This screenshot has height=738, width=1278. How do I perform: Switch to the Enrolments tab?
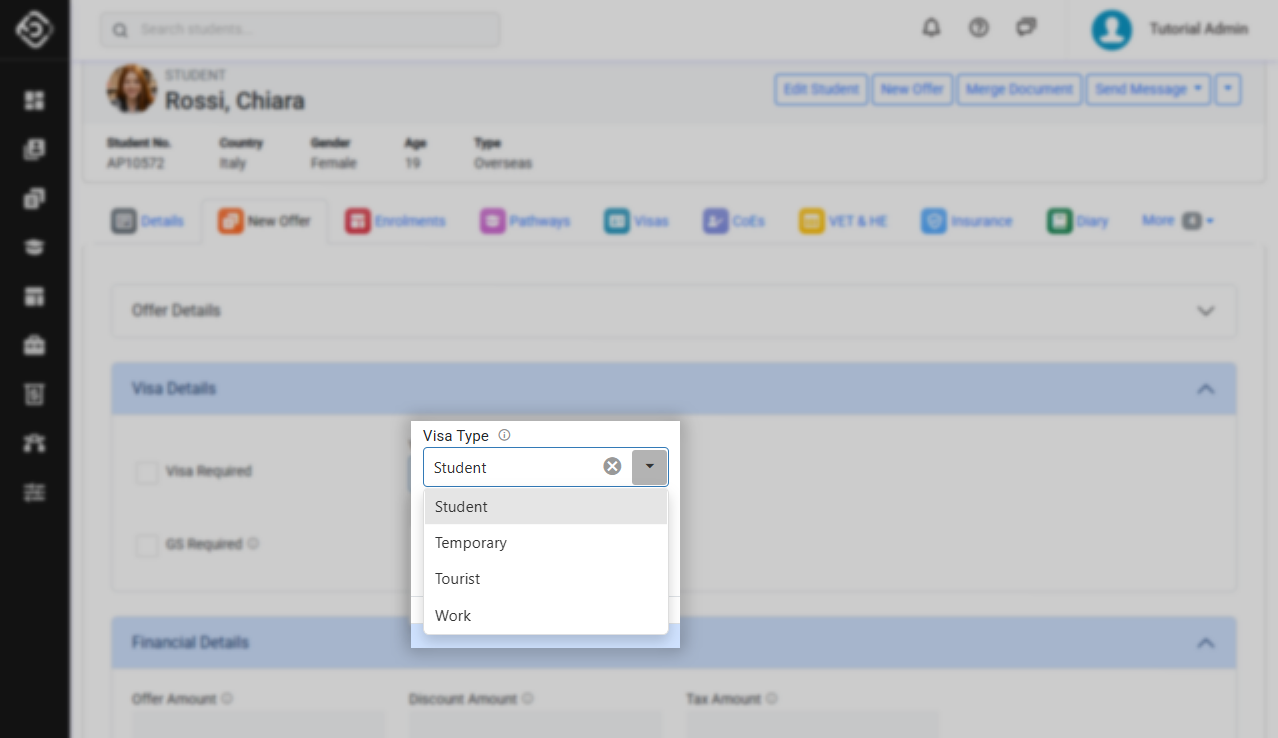[396, 221]
